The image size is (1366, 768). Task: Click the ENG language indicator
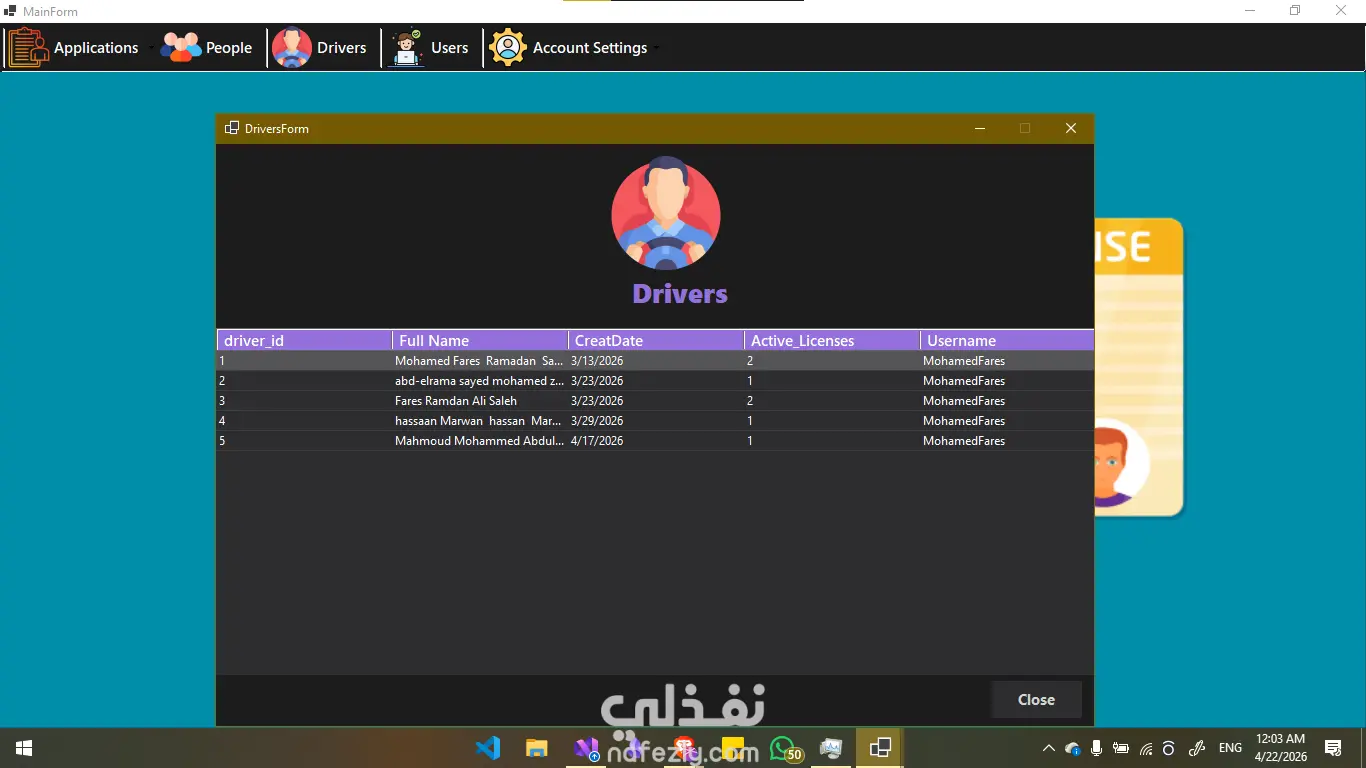click(x=1231, y=748)
